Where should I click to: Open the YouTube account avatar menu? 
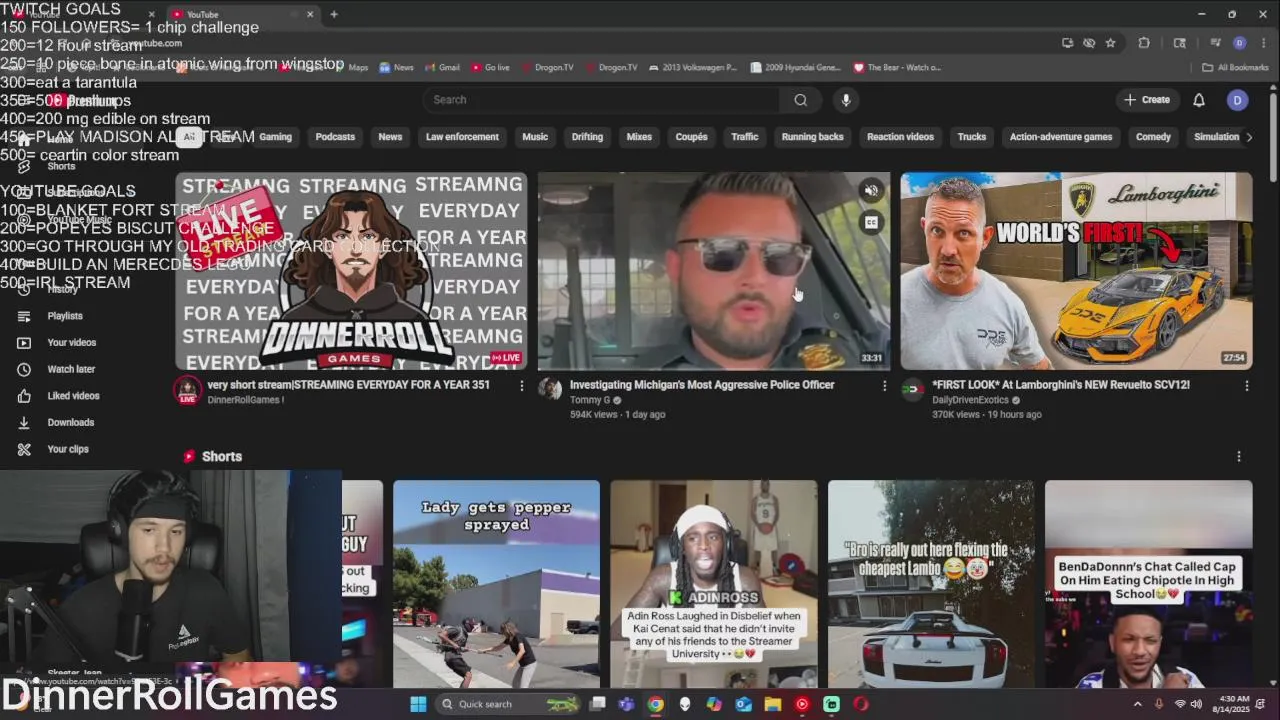point(1238,100)
